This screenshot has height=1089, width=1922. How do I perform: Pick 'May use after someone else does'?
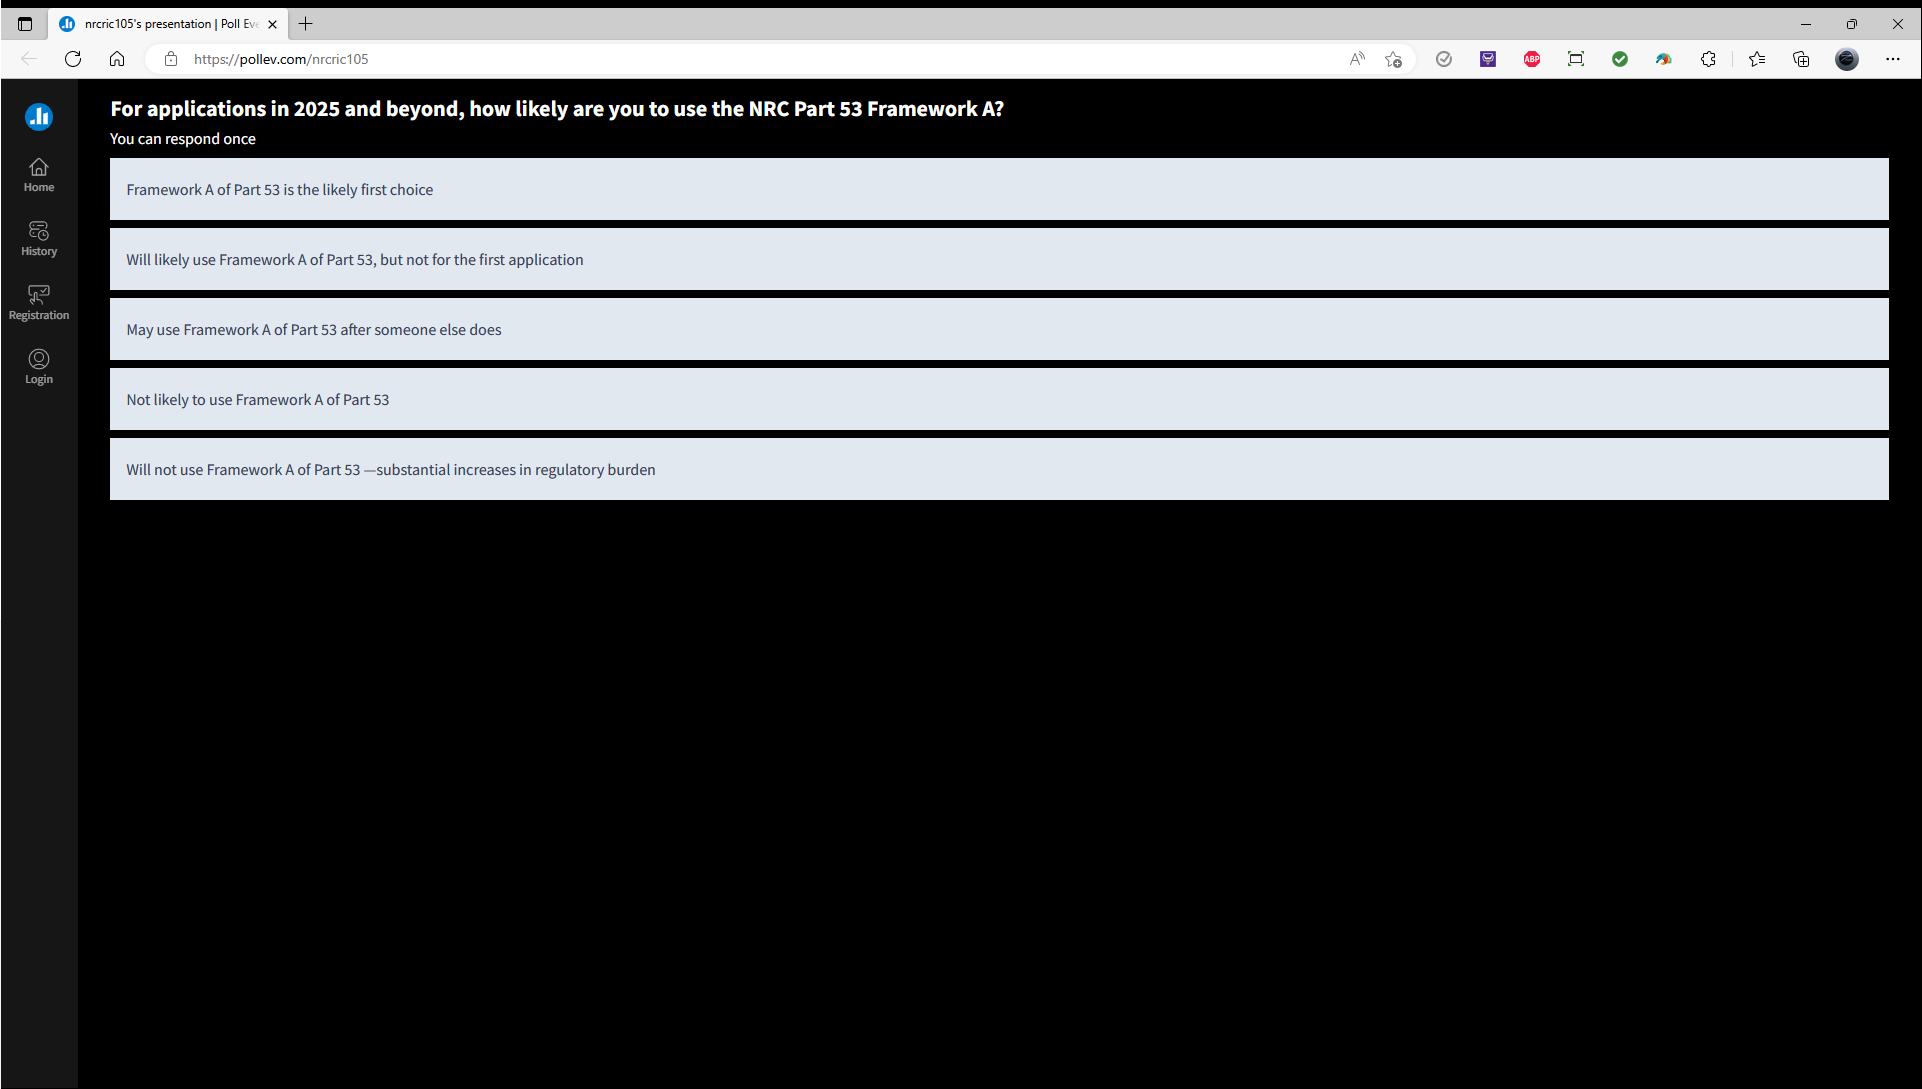(998, 330)
